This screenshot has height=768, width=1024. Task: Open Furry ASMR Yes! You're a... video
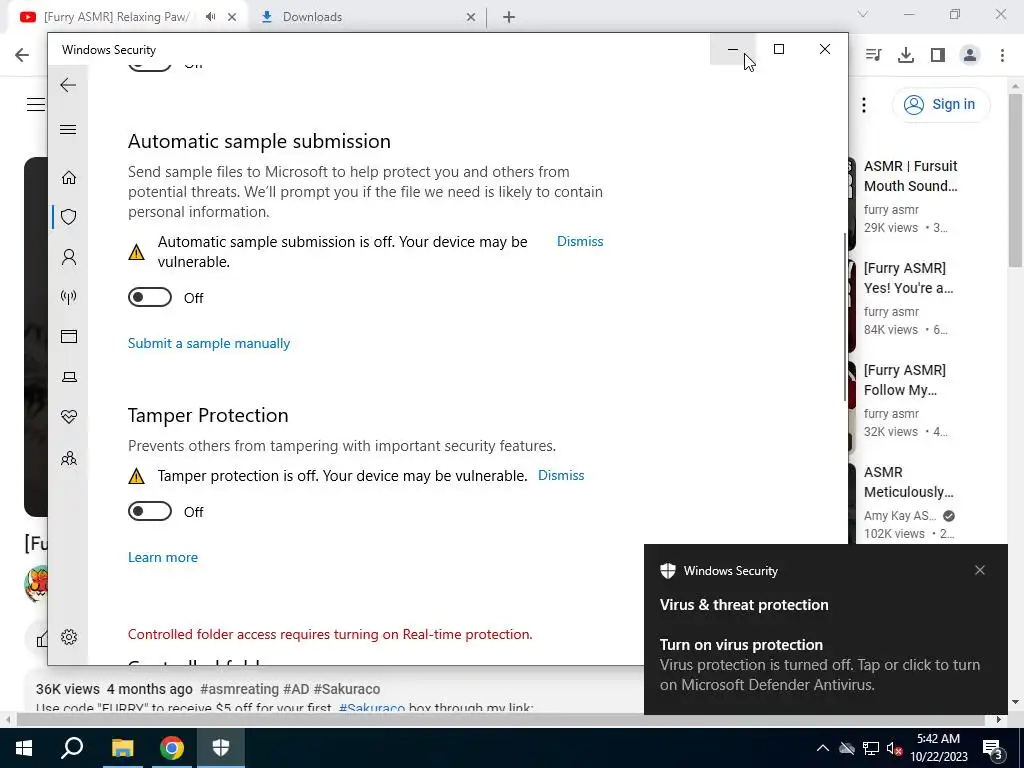pos(908,278)
